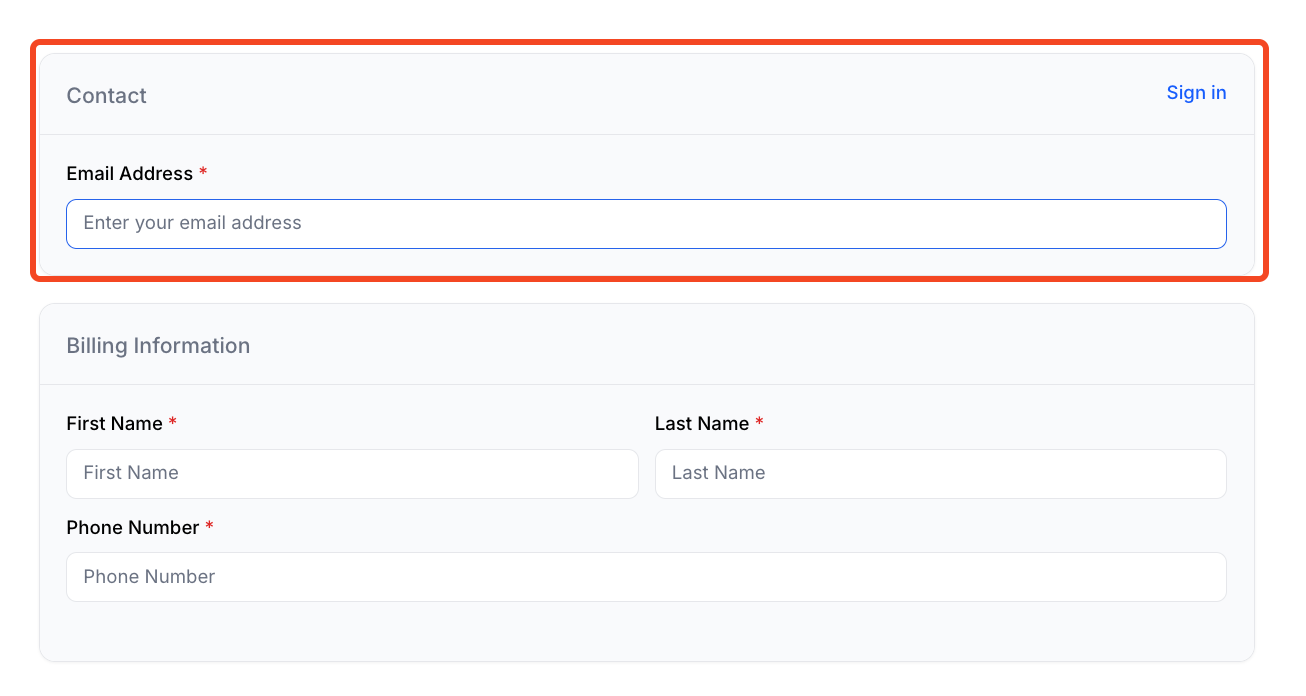Click into the First Name field
The height and width of the screenshot is (696, 1306).
point(352,474)
